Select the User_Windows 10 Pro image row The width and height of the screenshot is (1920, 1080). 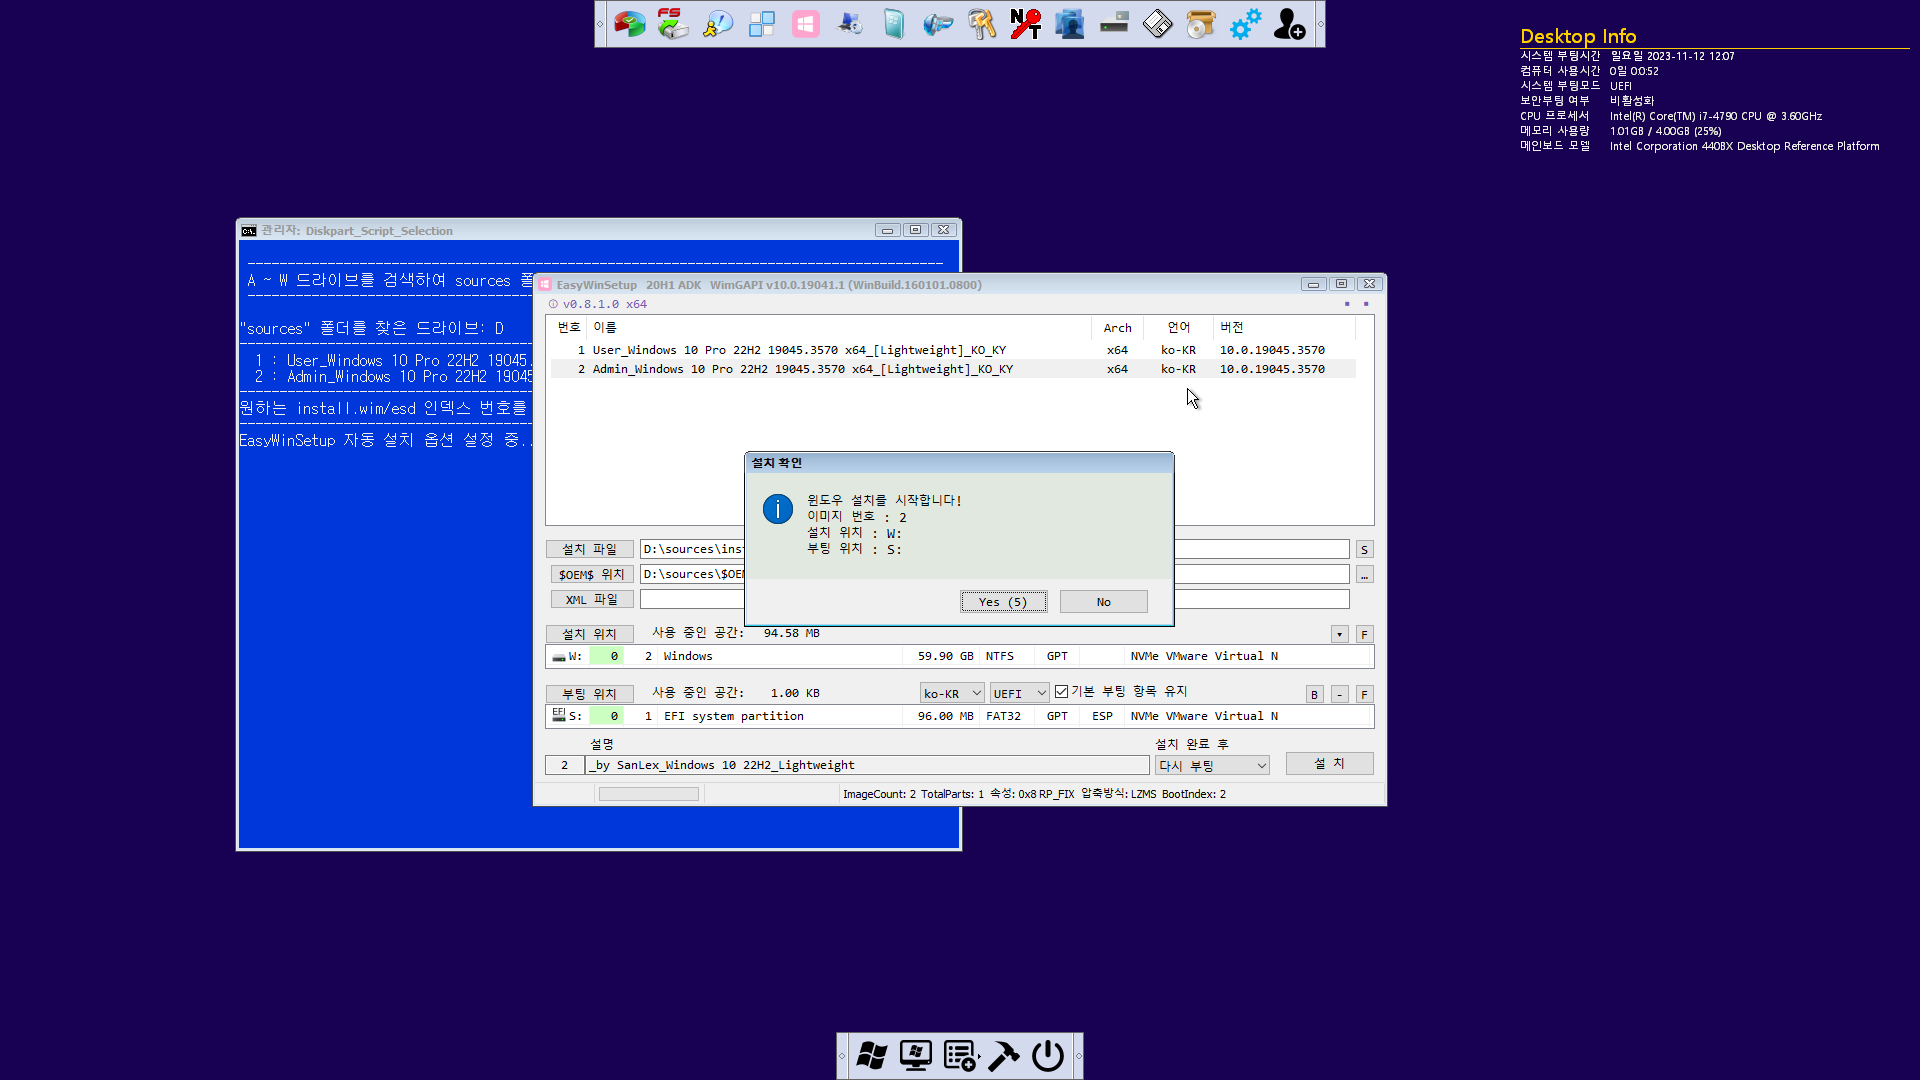[953, 350]
